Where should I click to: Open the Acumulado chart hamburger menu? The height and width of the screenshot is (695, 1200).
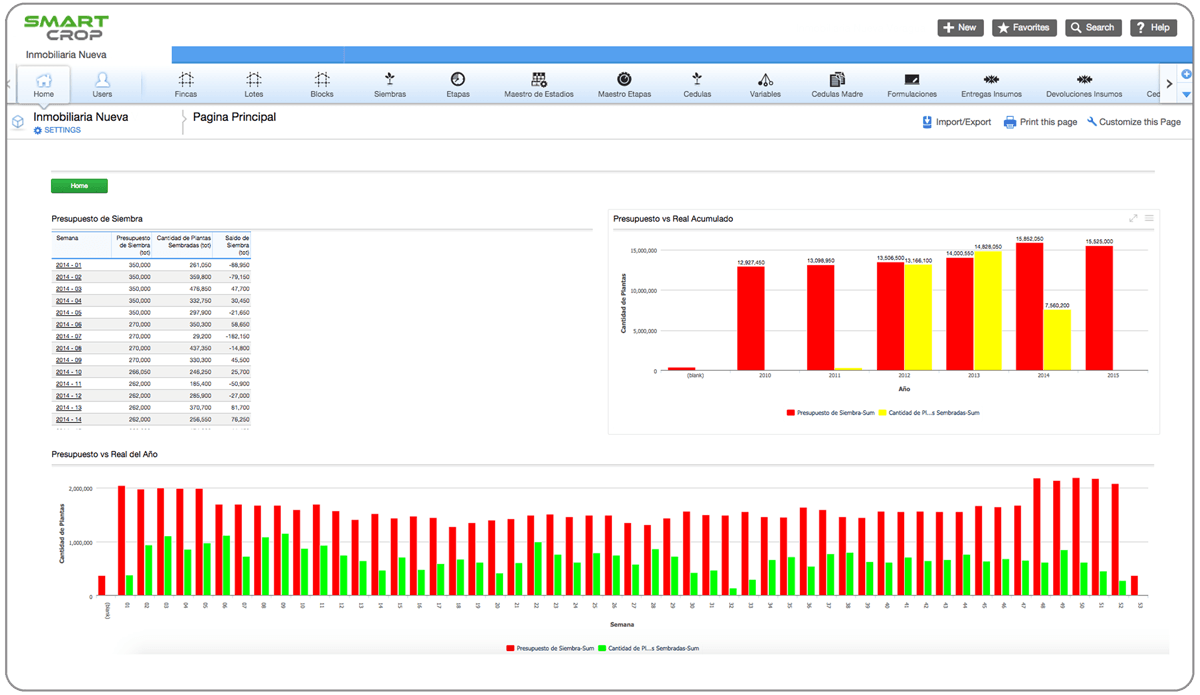[x=1149, y=218]
